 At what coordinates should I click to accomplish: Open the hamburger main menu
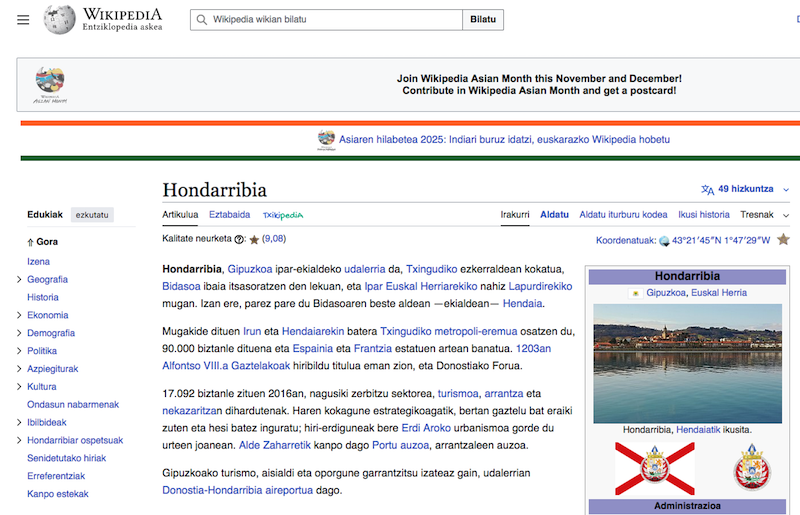pos(23,20)
